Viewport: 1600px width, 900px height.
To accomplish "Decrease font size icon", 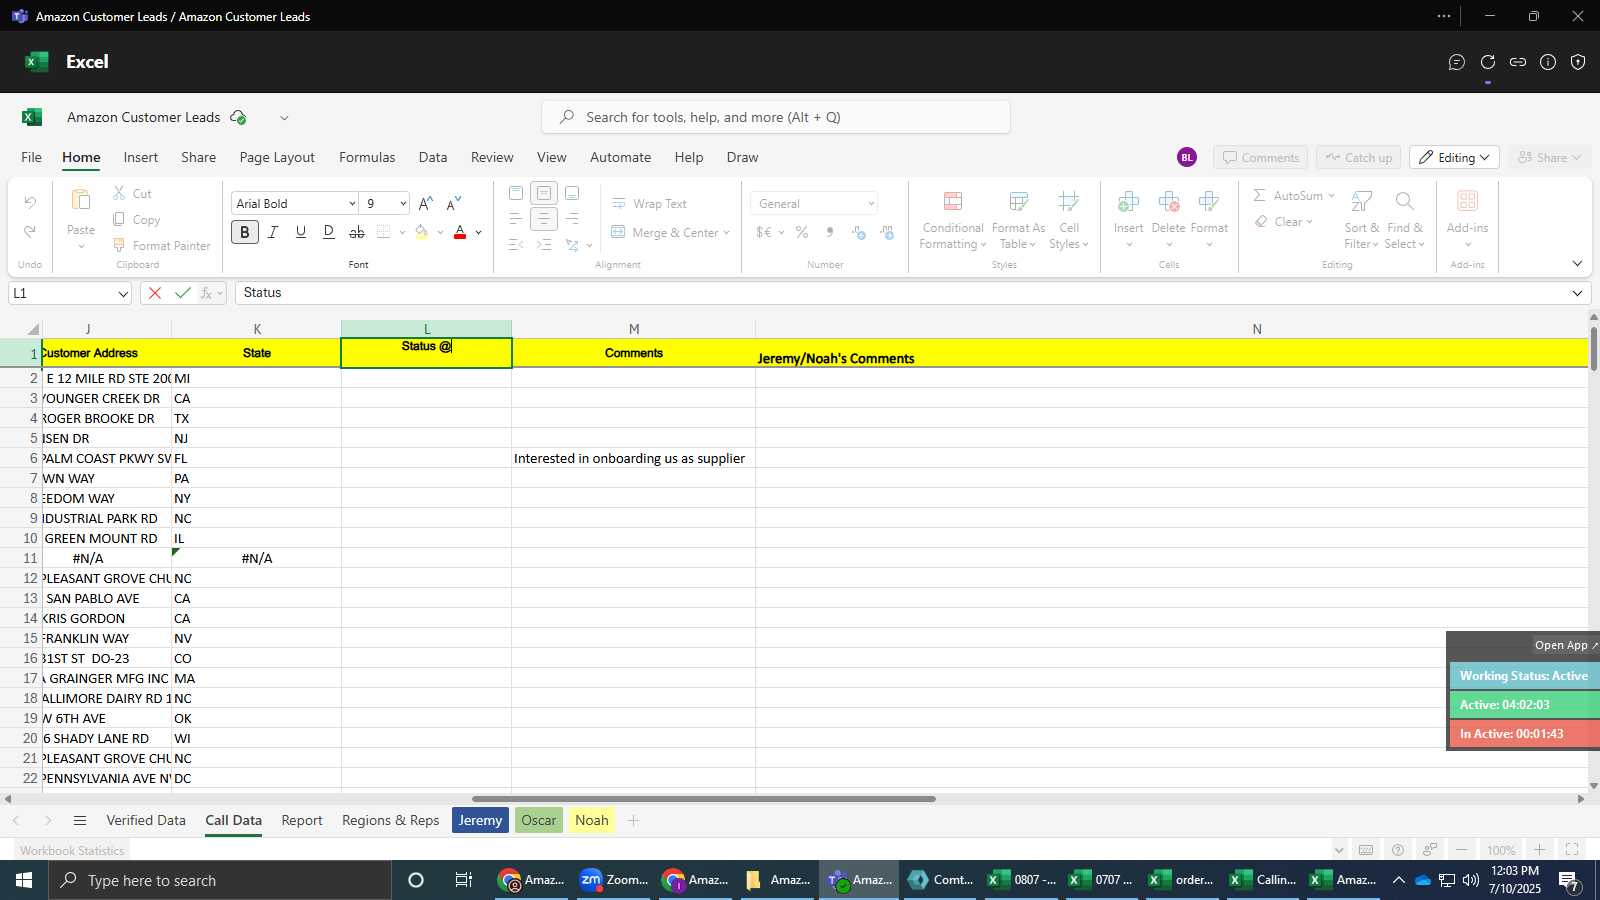I will click(x=454, y=204).
